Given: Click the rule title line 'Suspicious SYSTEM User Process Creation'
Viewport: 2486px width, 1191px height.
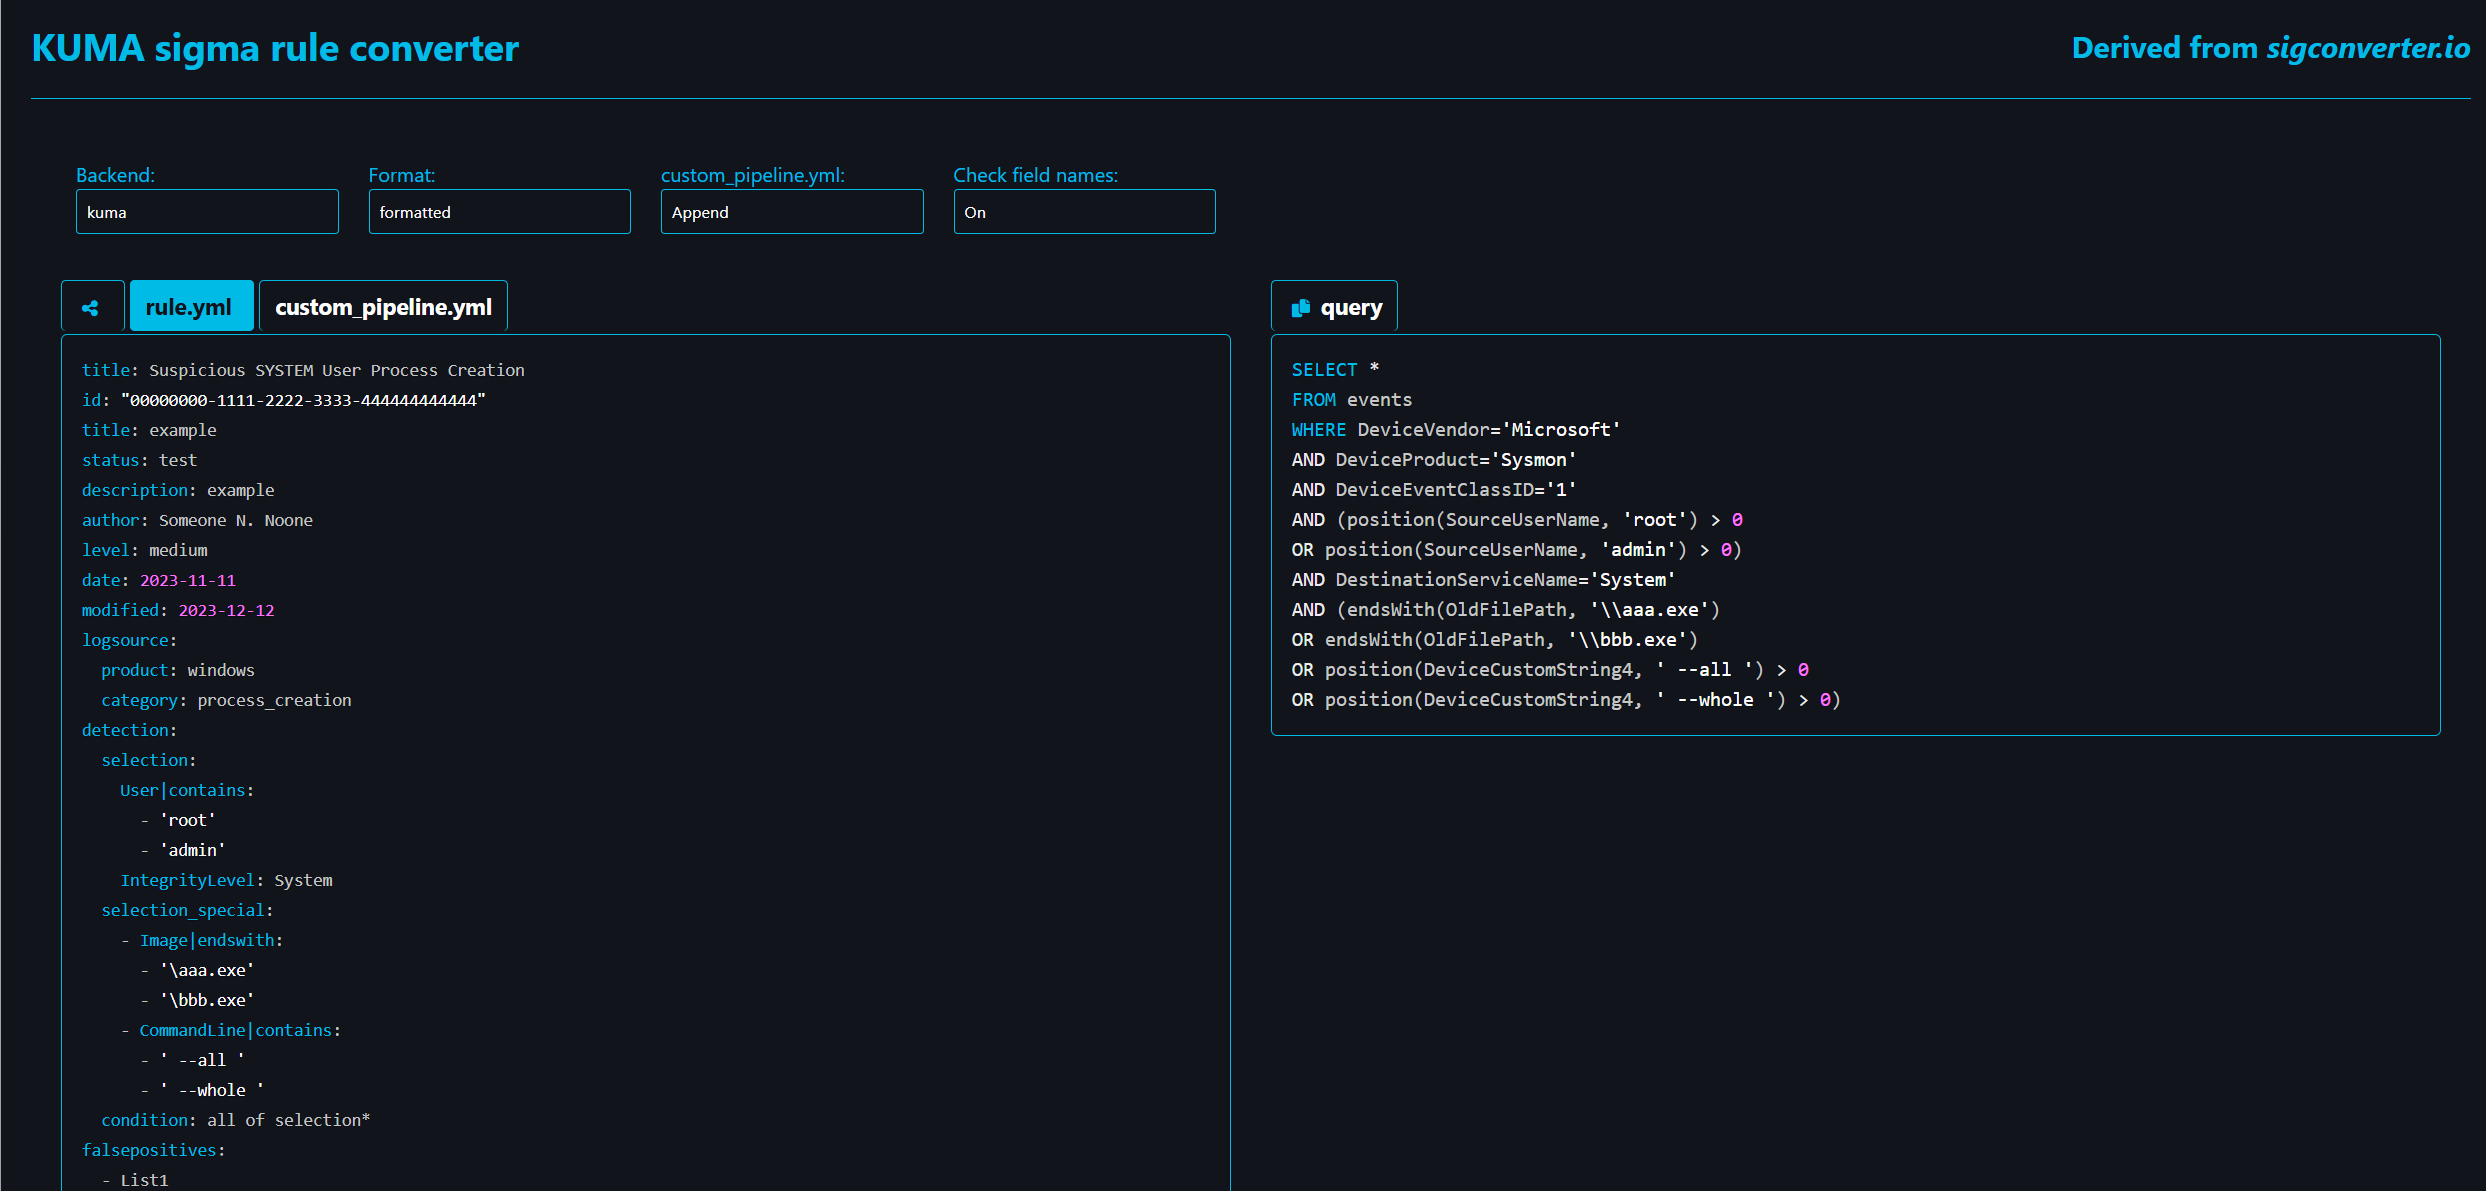Looking at the screenshot, I should (x=303, y=370).
